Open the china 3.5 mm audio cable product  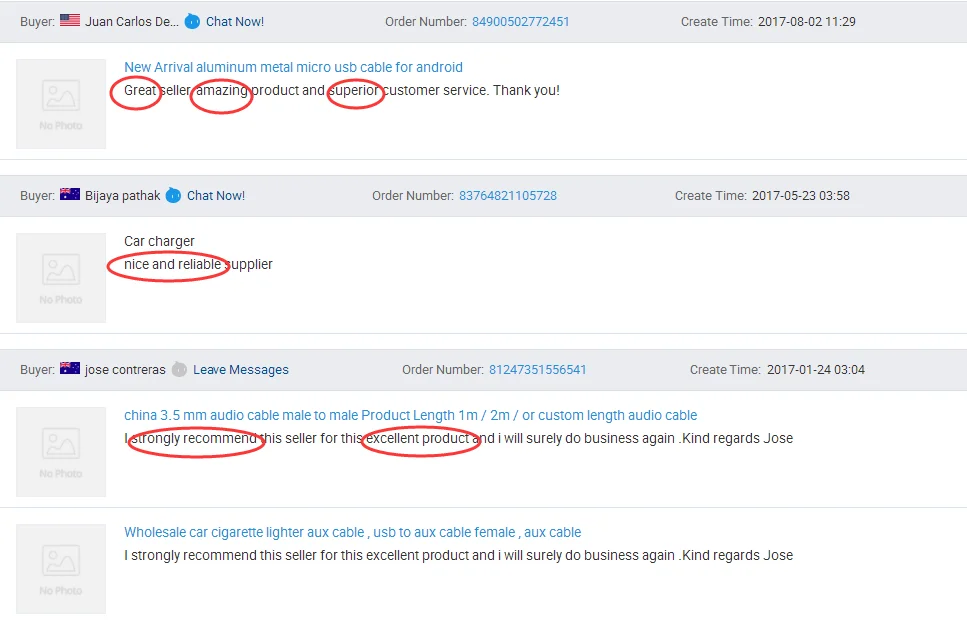coord(410,415)
